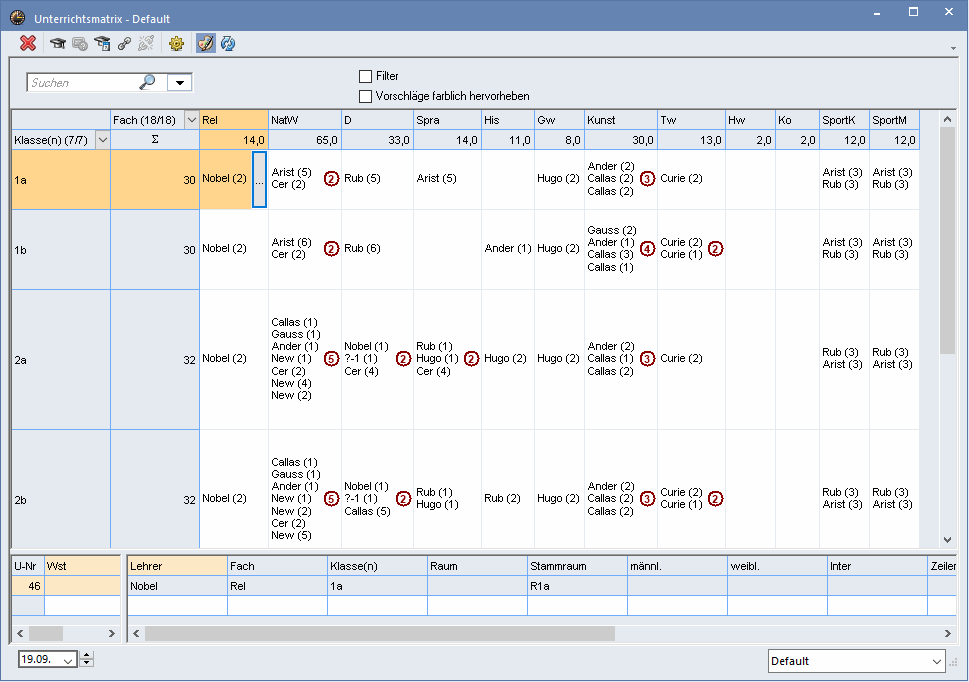Click the greyed-out screen with question mark icon

80,43
